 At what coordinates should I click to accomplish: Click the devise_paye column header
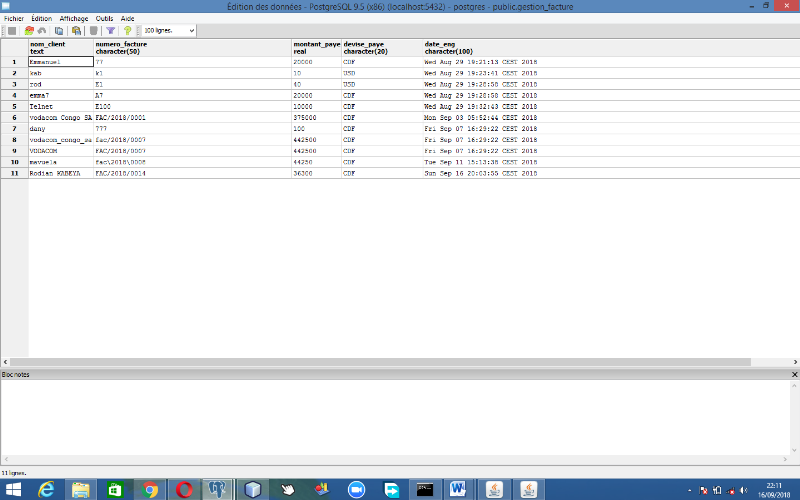pyautogui.click(x=382, y=47)
